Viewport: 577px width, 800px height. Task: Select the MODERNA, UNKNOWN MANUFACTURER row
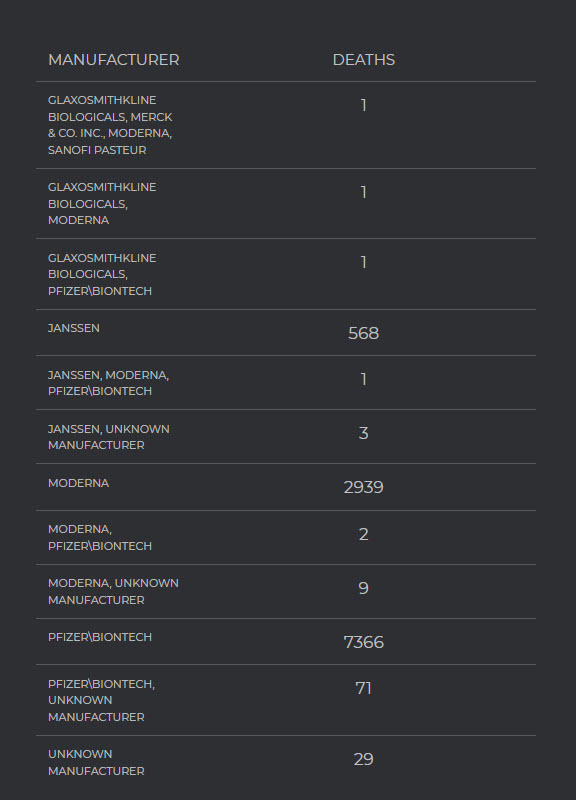click(x=286, y=592)
